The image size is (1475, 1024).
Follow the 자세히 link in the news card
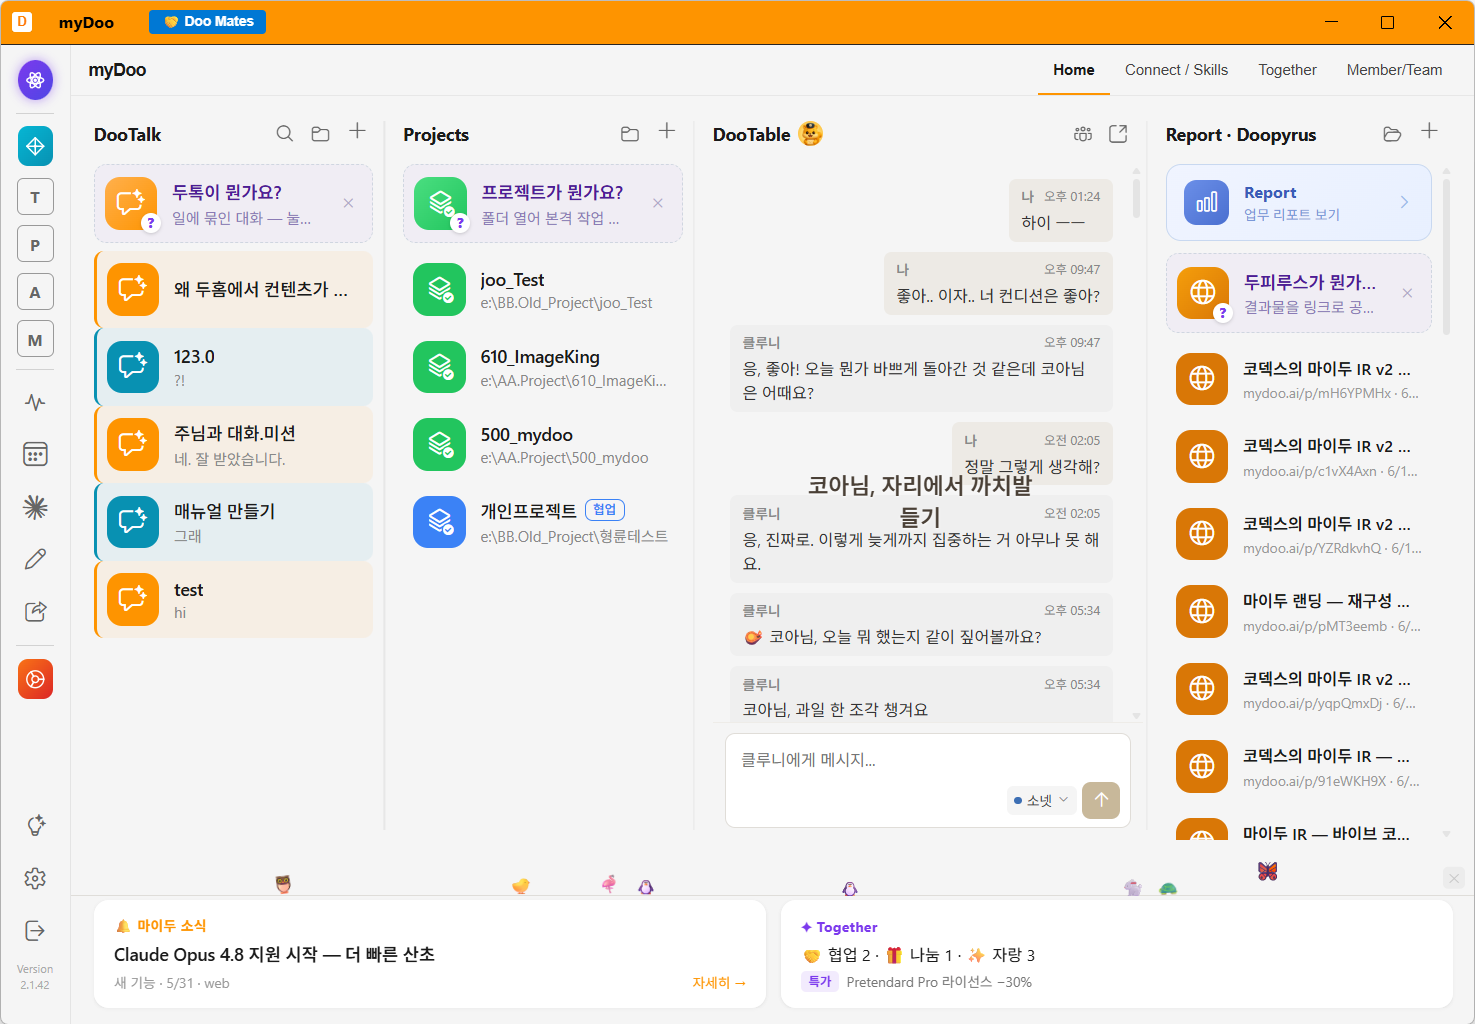click(x=719, y=983)
